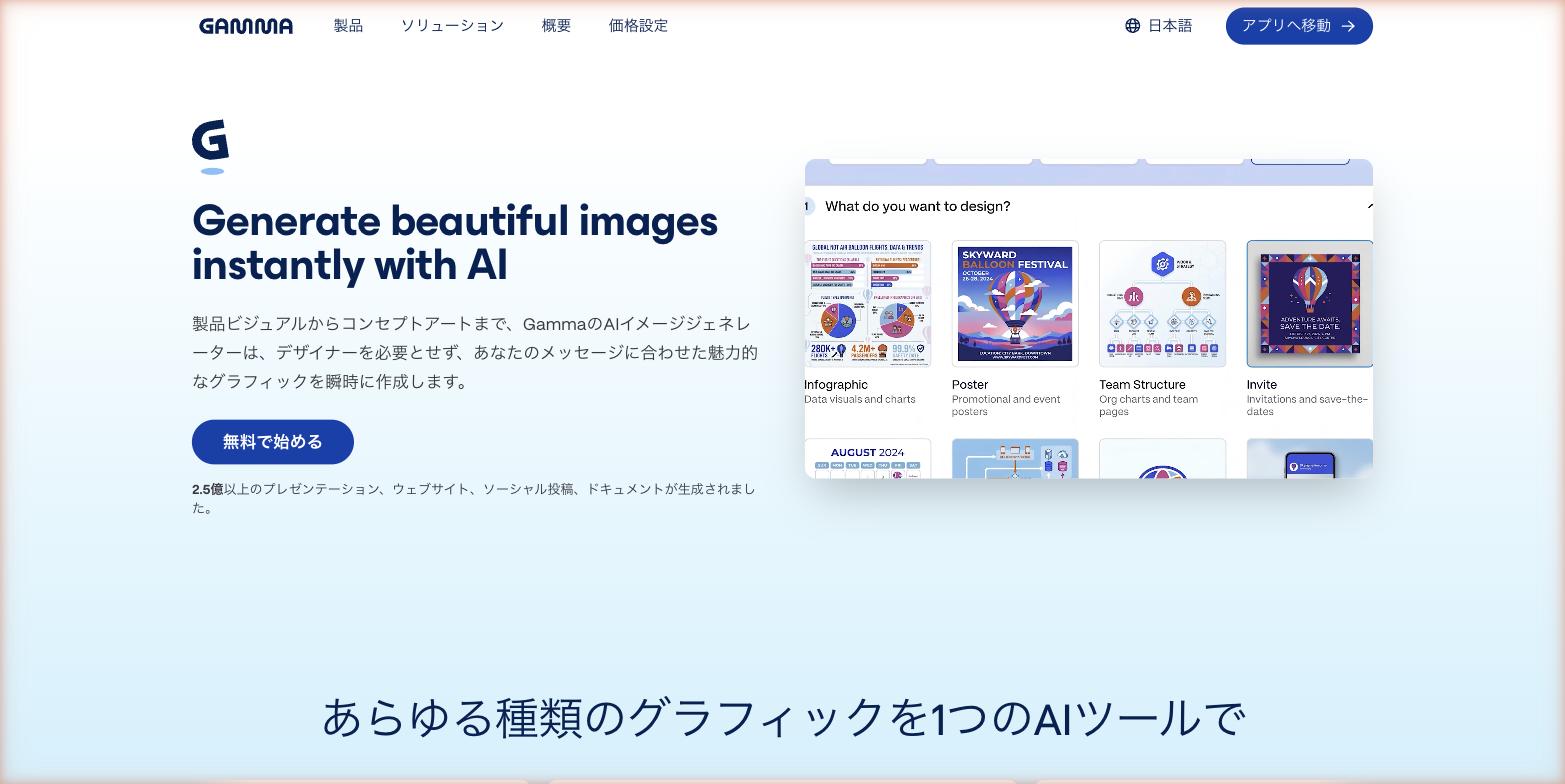Click the What do you want to design text

917,206
